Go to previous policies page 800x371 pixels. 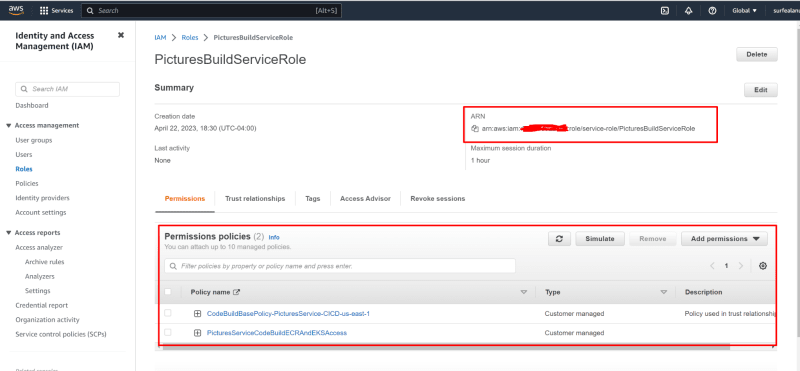click(x=712, y=266)
